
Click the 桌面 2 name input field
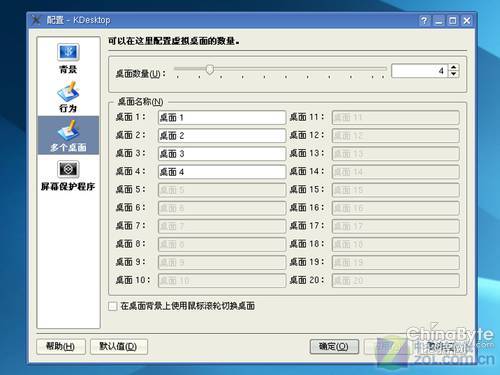(222, 136)
